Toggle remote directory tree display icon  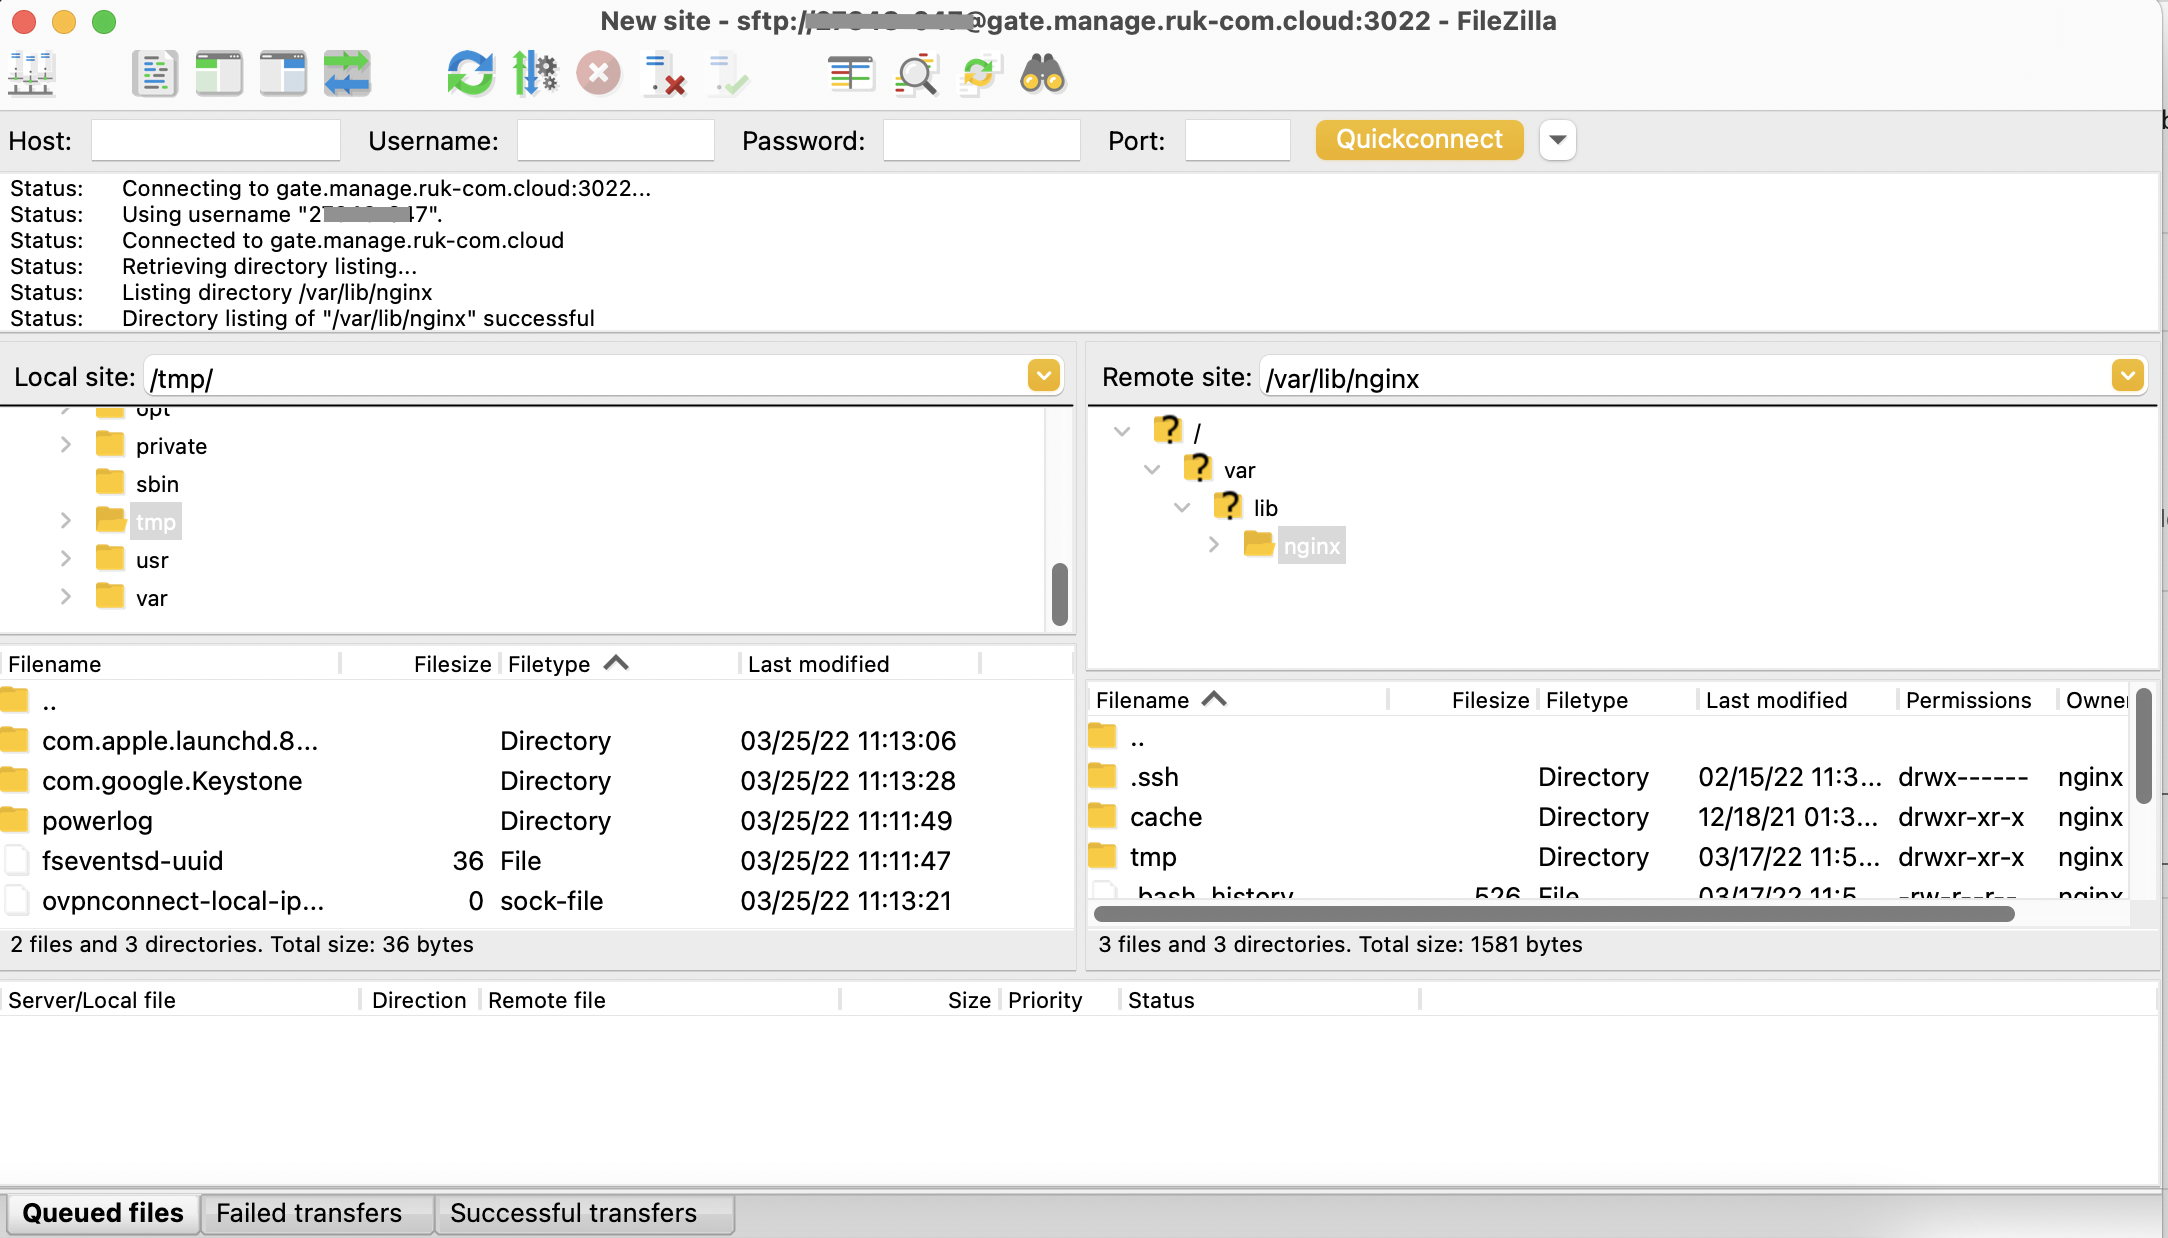(283, 74)
